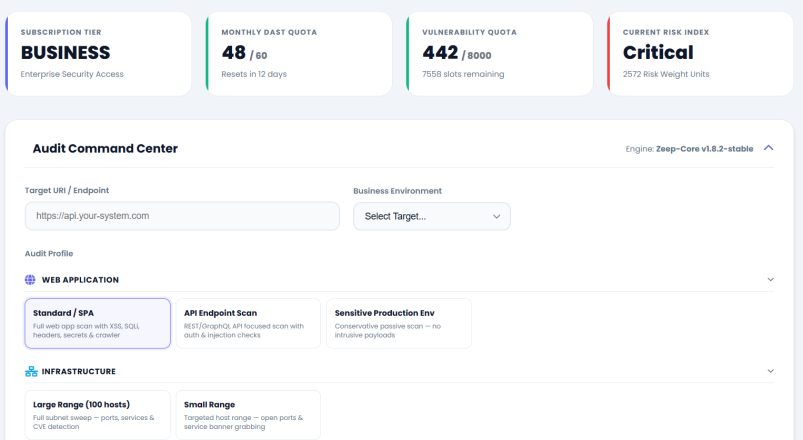The height and width of the screenshot is (440, 803).
Task: Click the Business Environment field label
Action: coord(397,191)
